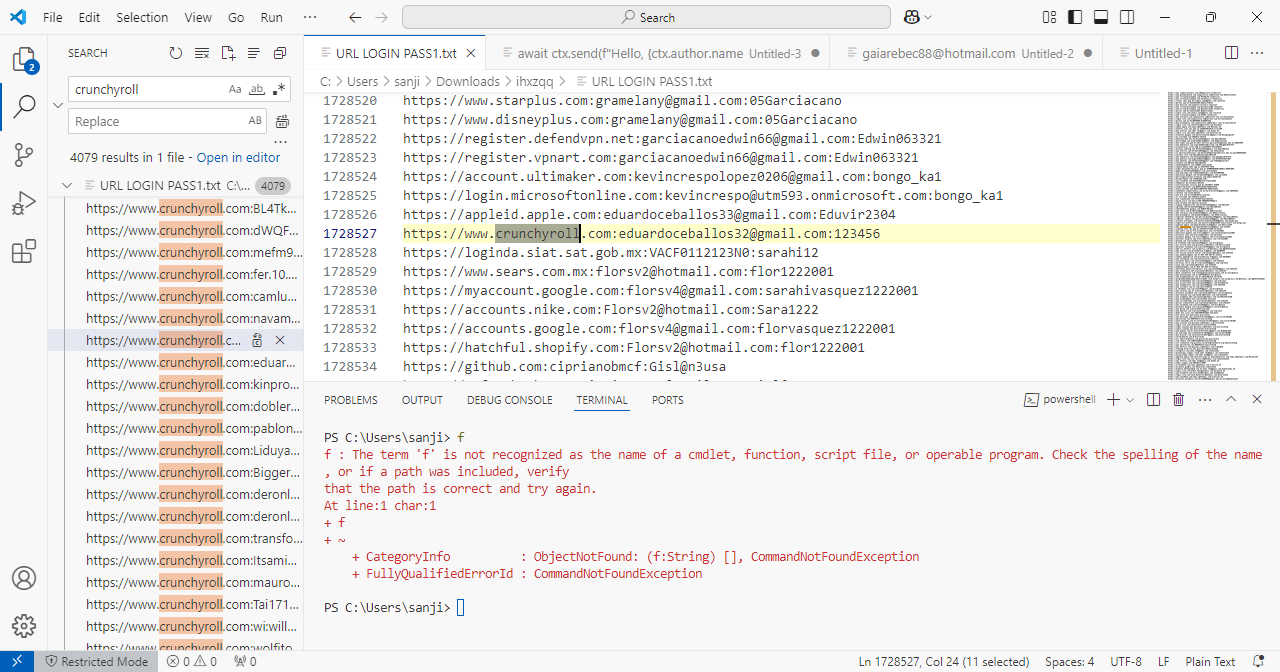The image size is (1280, 672).
Task: Click the Kill Terminal trash icon
Action: pyautogui.click(x=1178, y=400)
